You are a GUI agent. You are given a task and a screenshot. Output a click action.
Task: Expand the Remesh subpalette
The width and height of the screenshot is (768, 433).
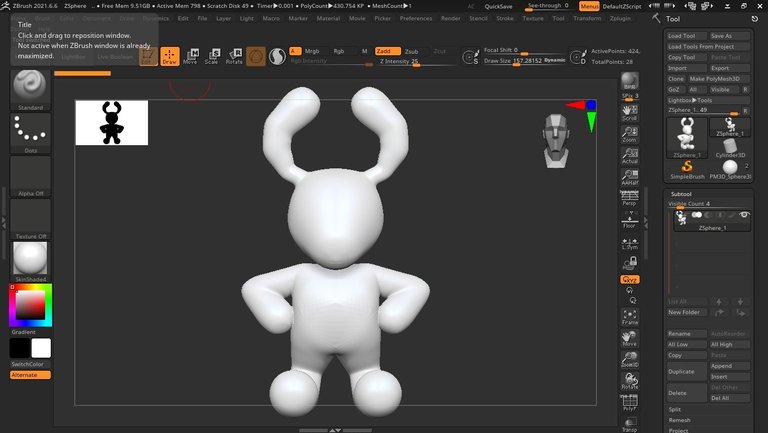[680, 420]
